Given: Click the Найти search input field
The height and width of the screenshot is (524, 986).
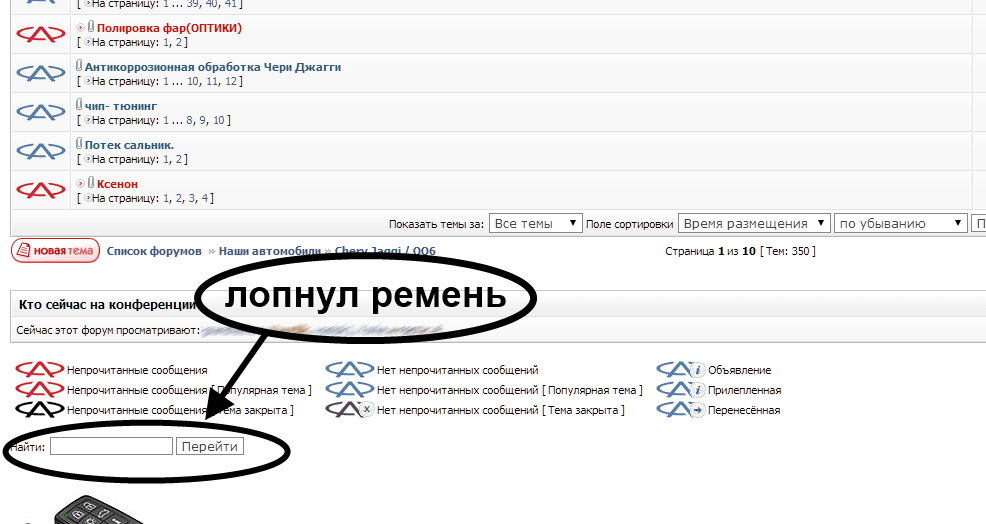Looking at the screenshot, I should (x=111, y=447).
